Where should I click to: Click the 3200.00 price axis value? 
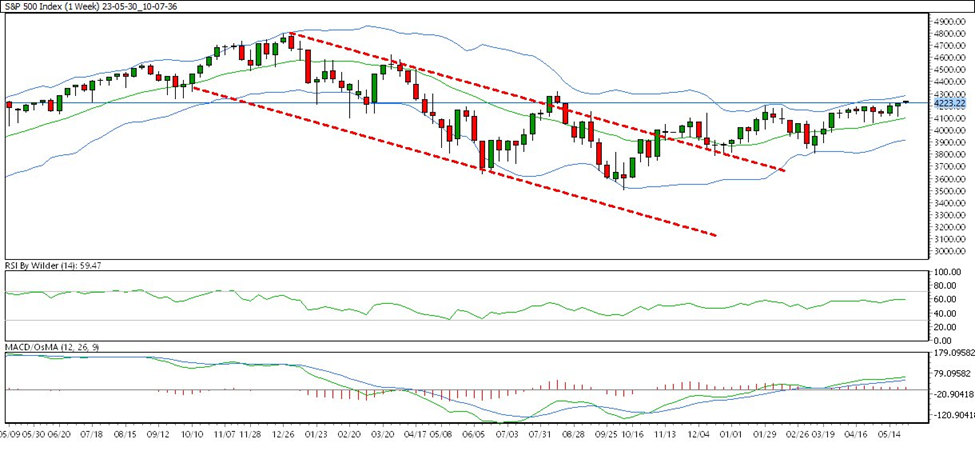pyautogui.click(x=950, y=227)
